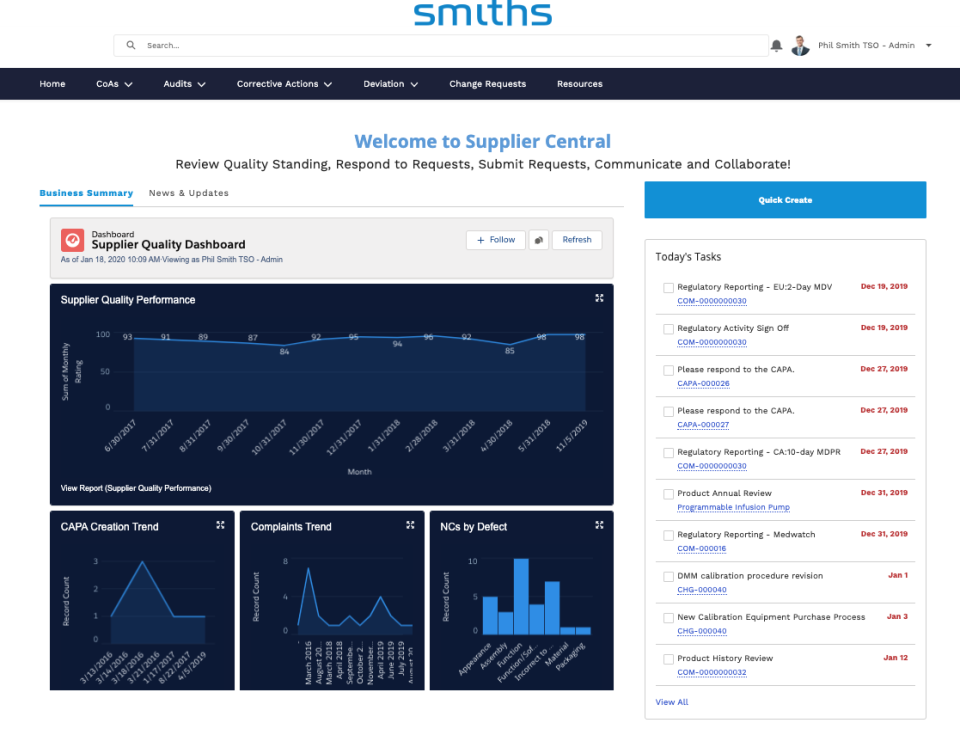Click the tallest Function bar in NCs chart
Image resolution: width=960 pixels, height=729 pixels.
(521, 596)
